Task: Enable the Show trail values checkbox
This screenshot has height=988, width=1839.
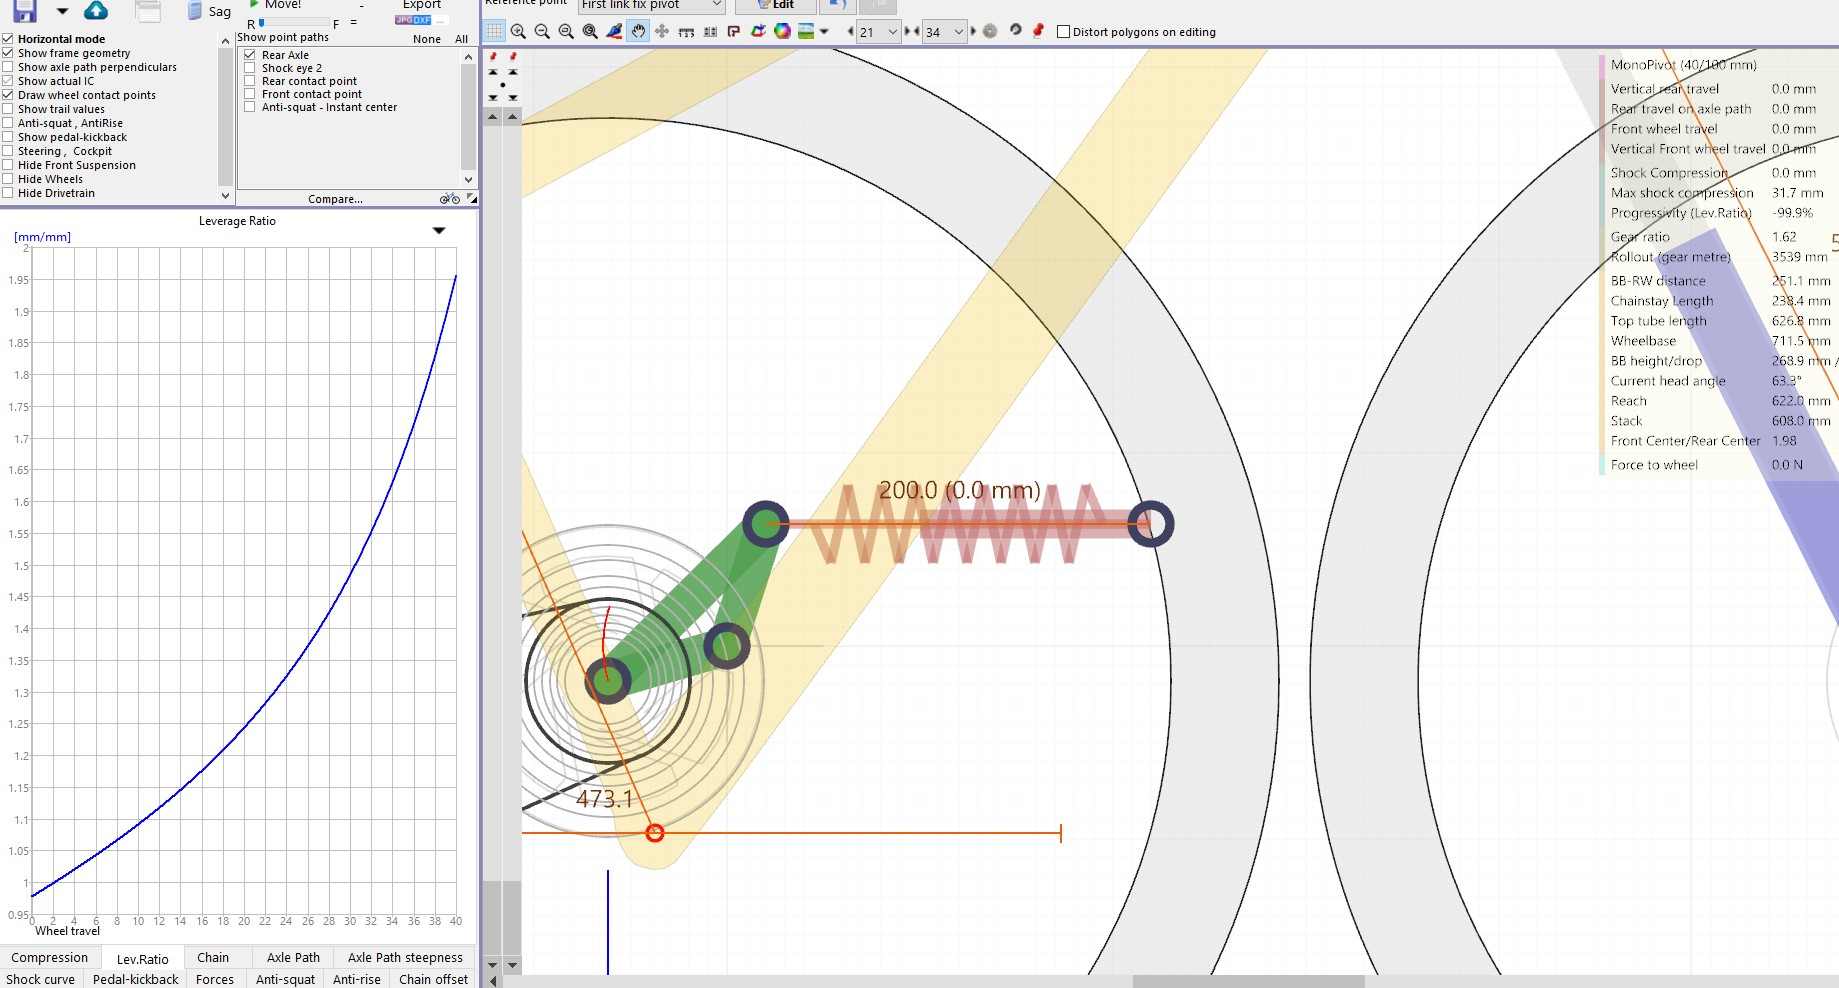Action: point(9,109)
